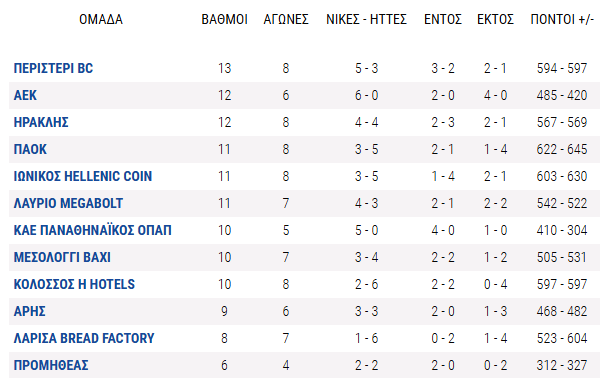Open ΚΑΕ ΠΑΝΑΘΗΝΑΪΚΟΣ ΟΠΑΠ team page

(x=93, y=230)
